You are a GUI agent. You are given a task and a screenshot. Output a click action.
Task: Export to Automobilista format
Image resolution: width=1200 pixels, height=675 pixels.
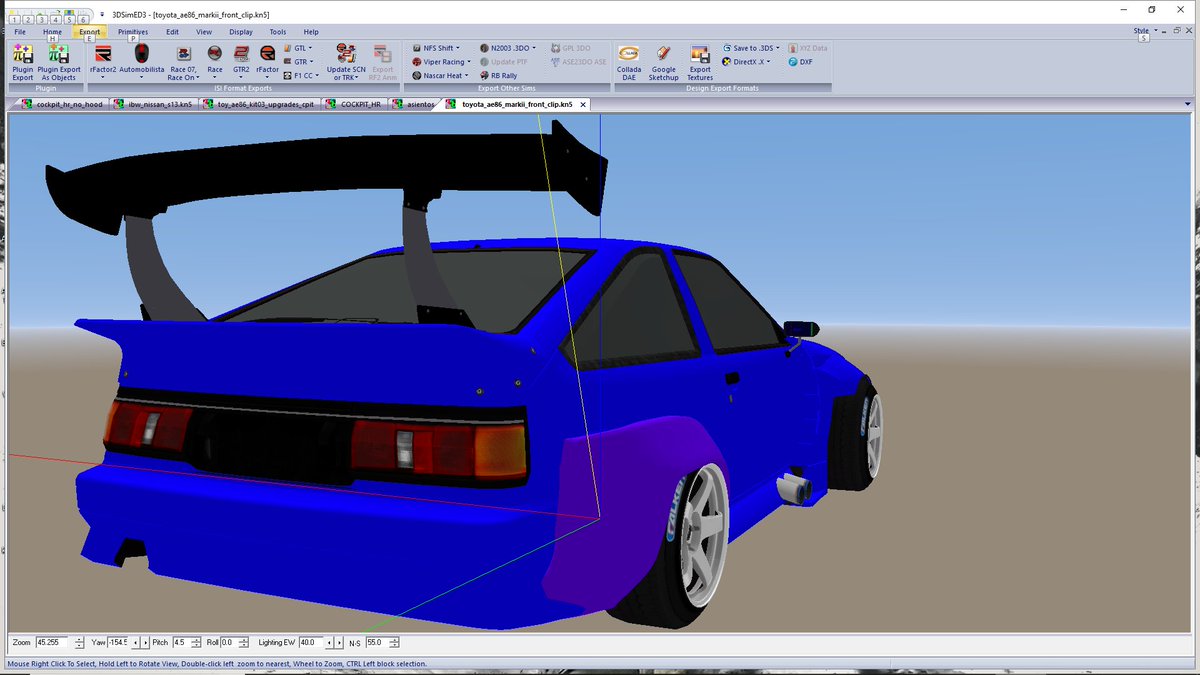coord(142,62)
